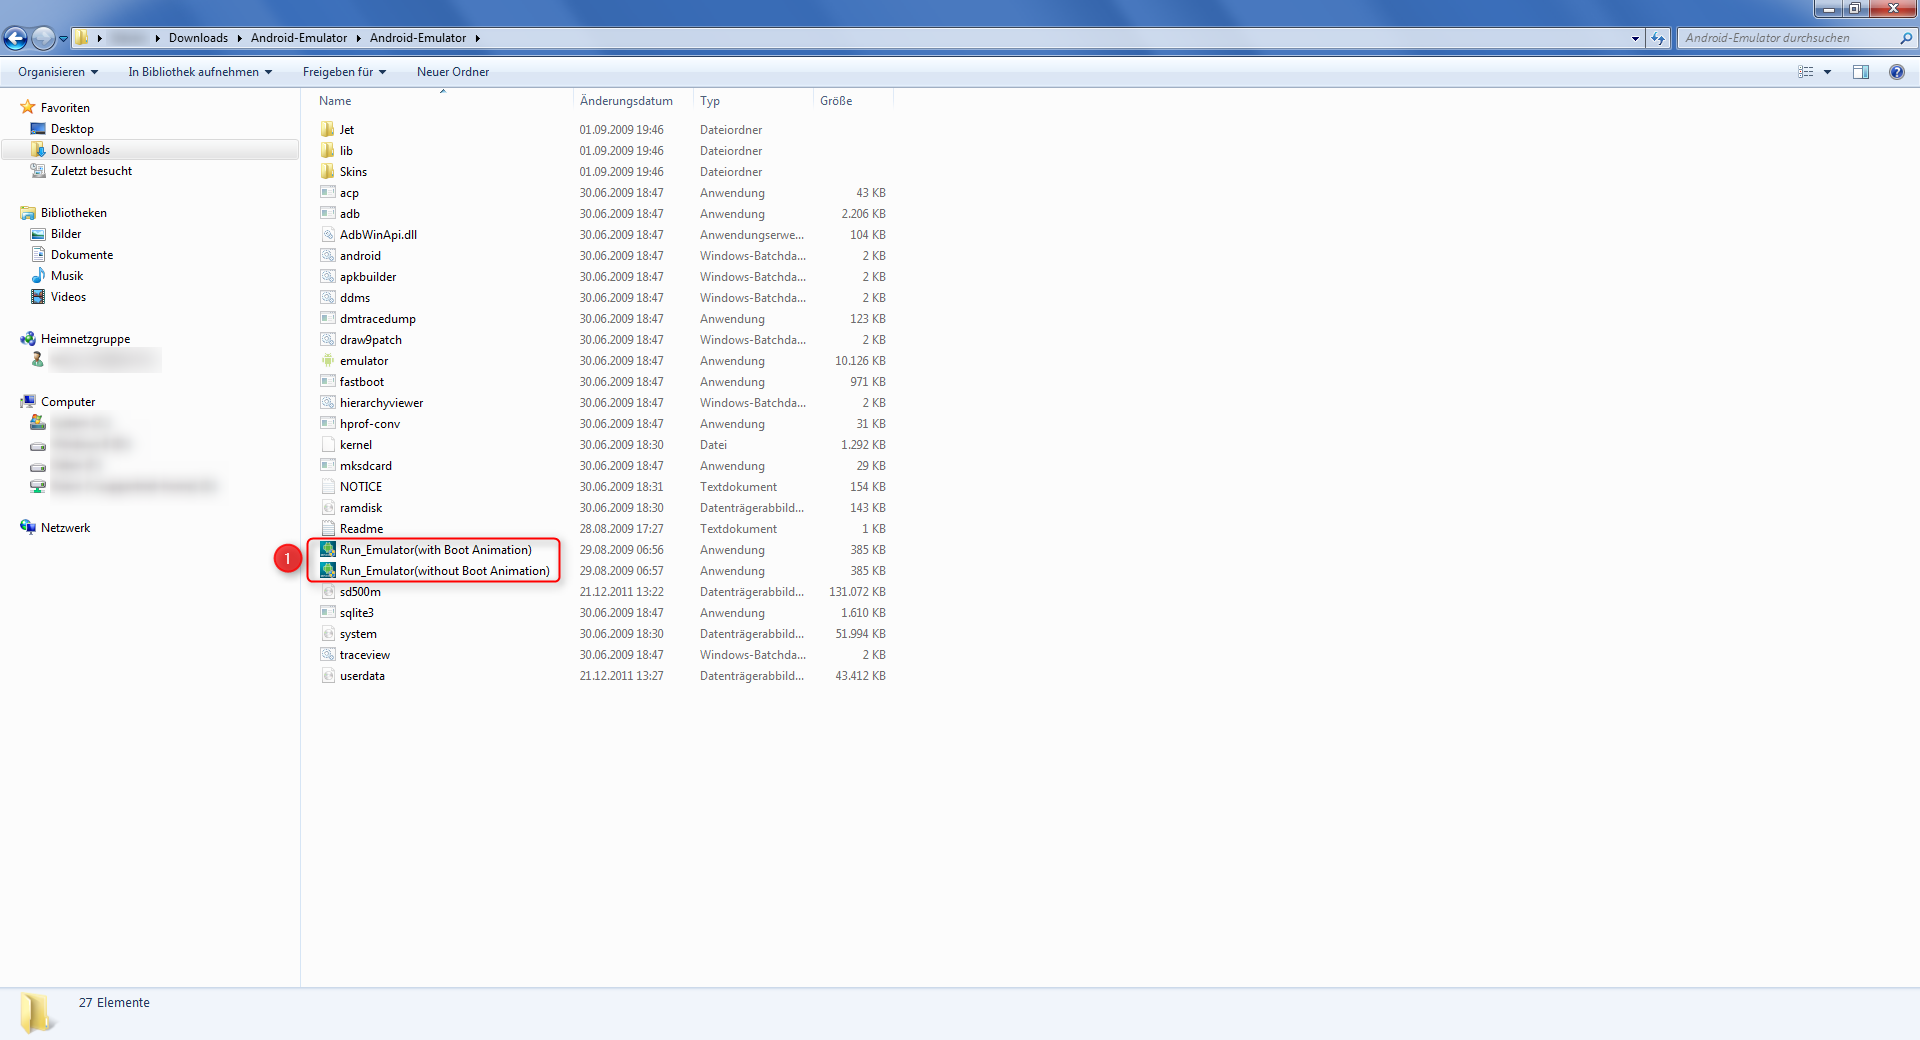Select the adb application
Image resolution: width=1920 pixels, height=1040 pixels.
coord(350,213)
